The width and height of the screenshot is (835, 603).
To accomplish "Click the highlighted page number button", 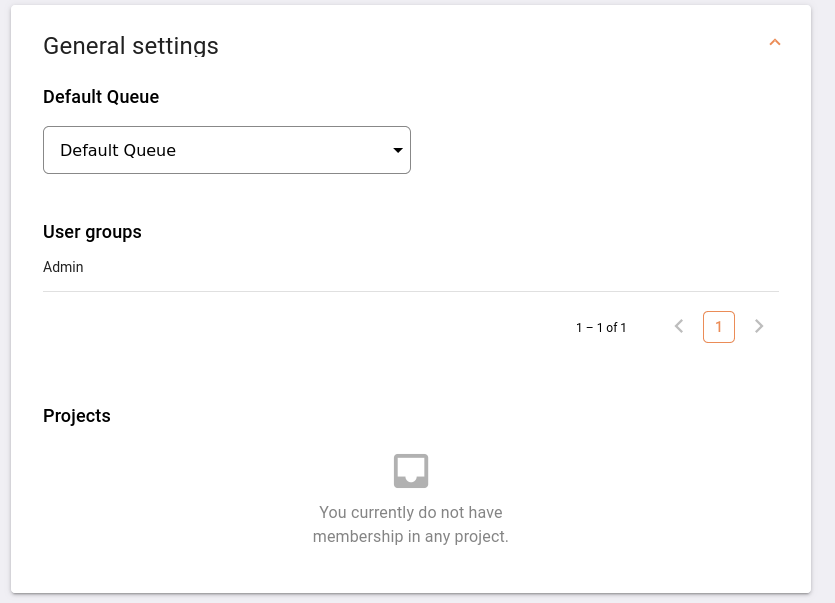I will (718, 326).
